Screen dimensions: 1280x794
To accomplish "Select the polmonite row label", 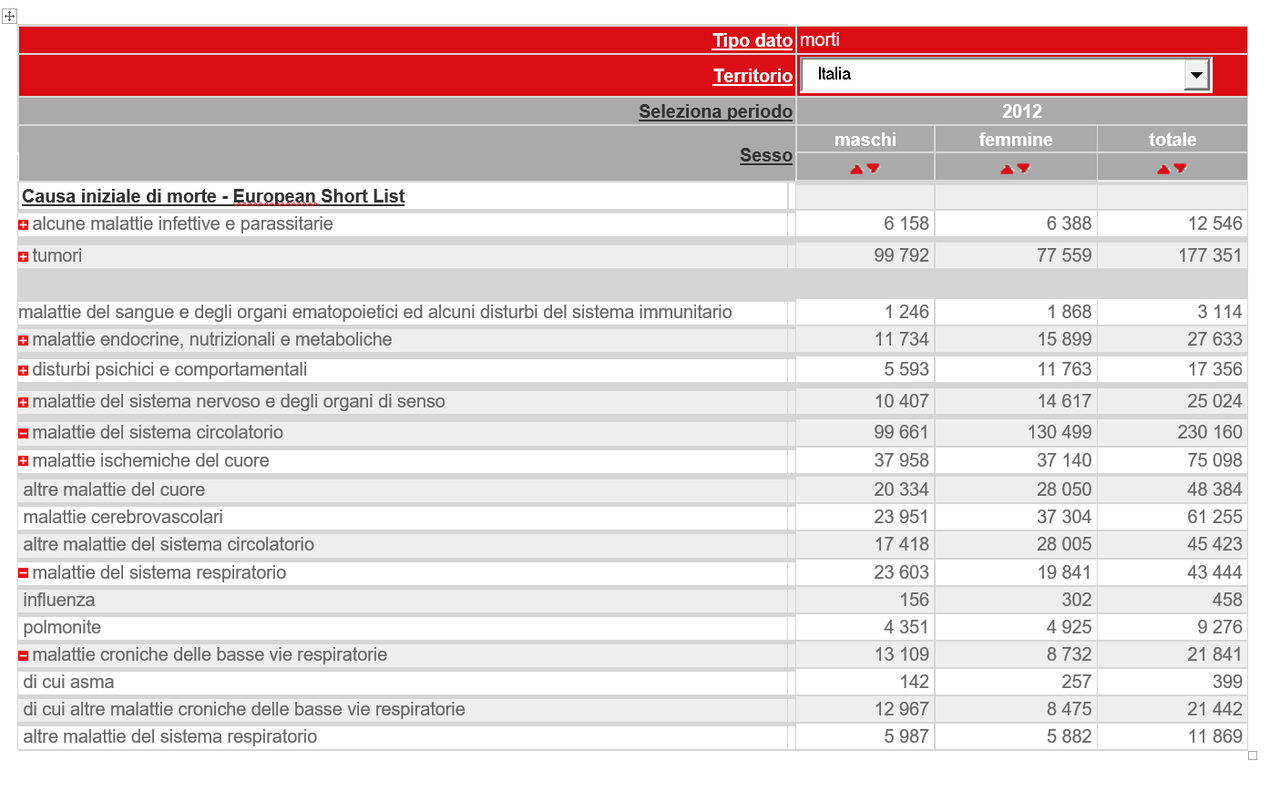I will 62,627.
